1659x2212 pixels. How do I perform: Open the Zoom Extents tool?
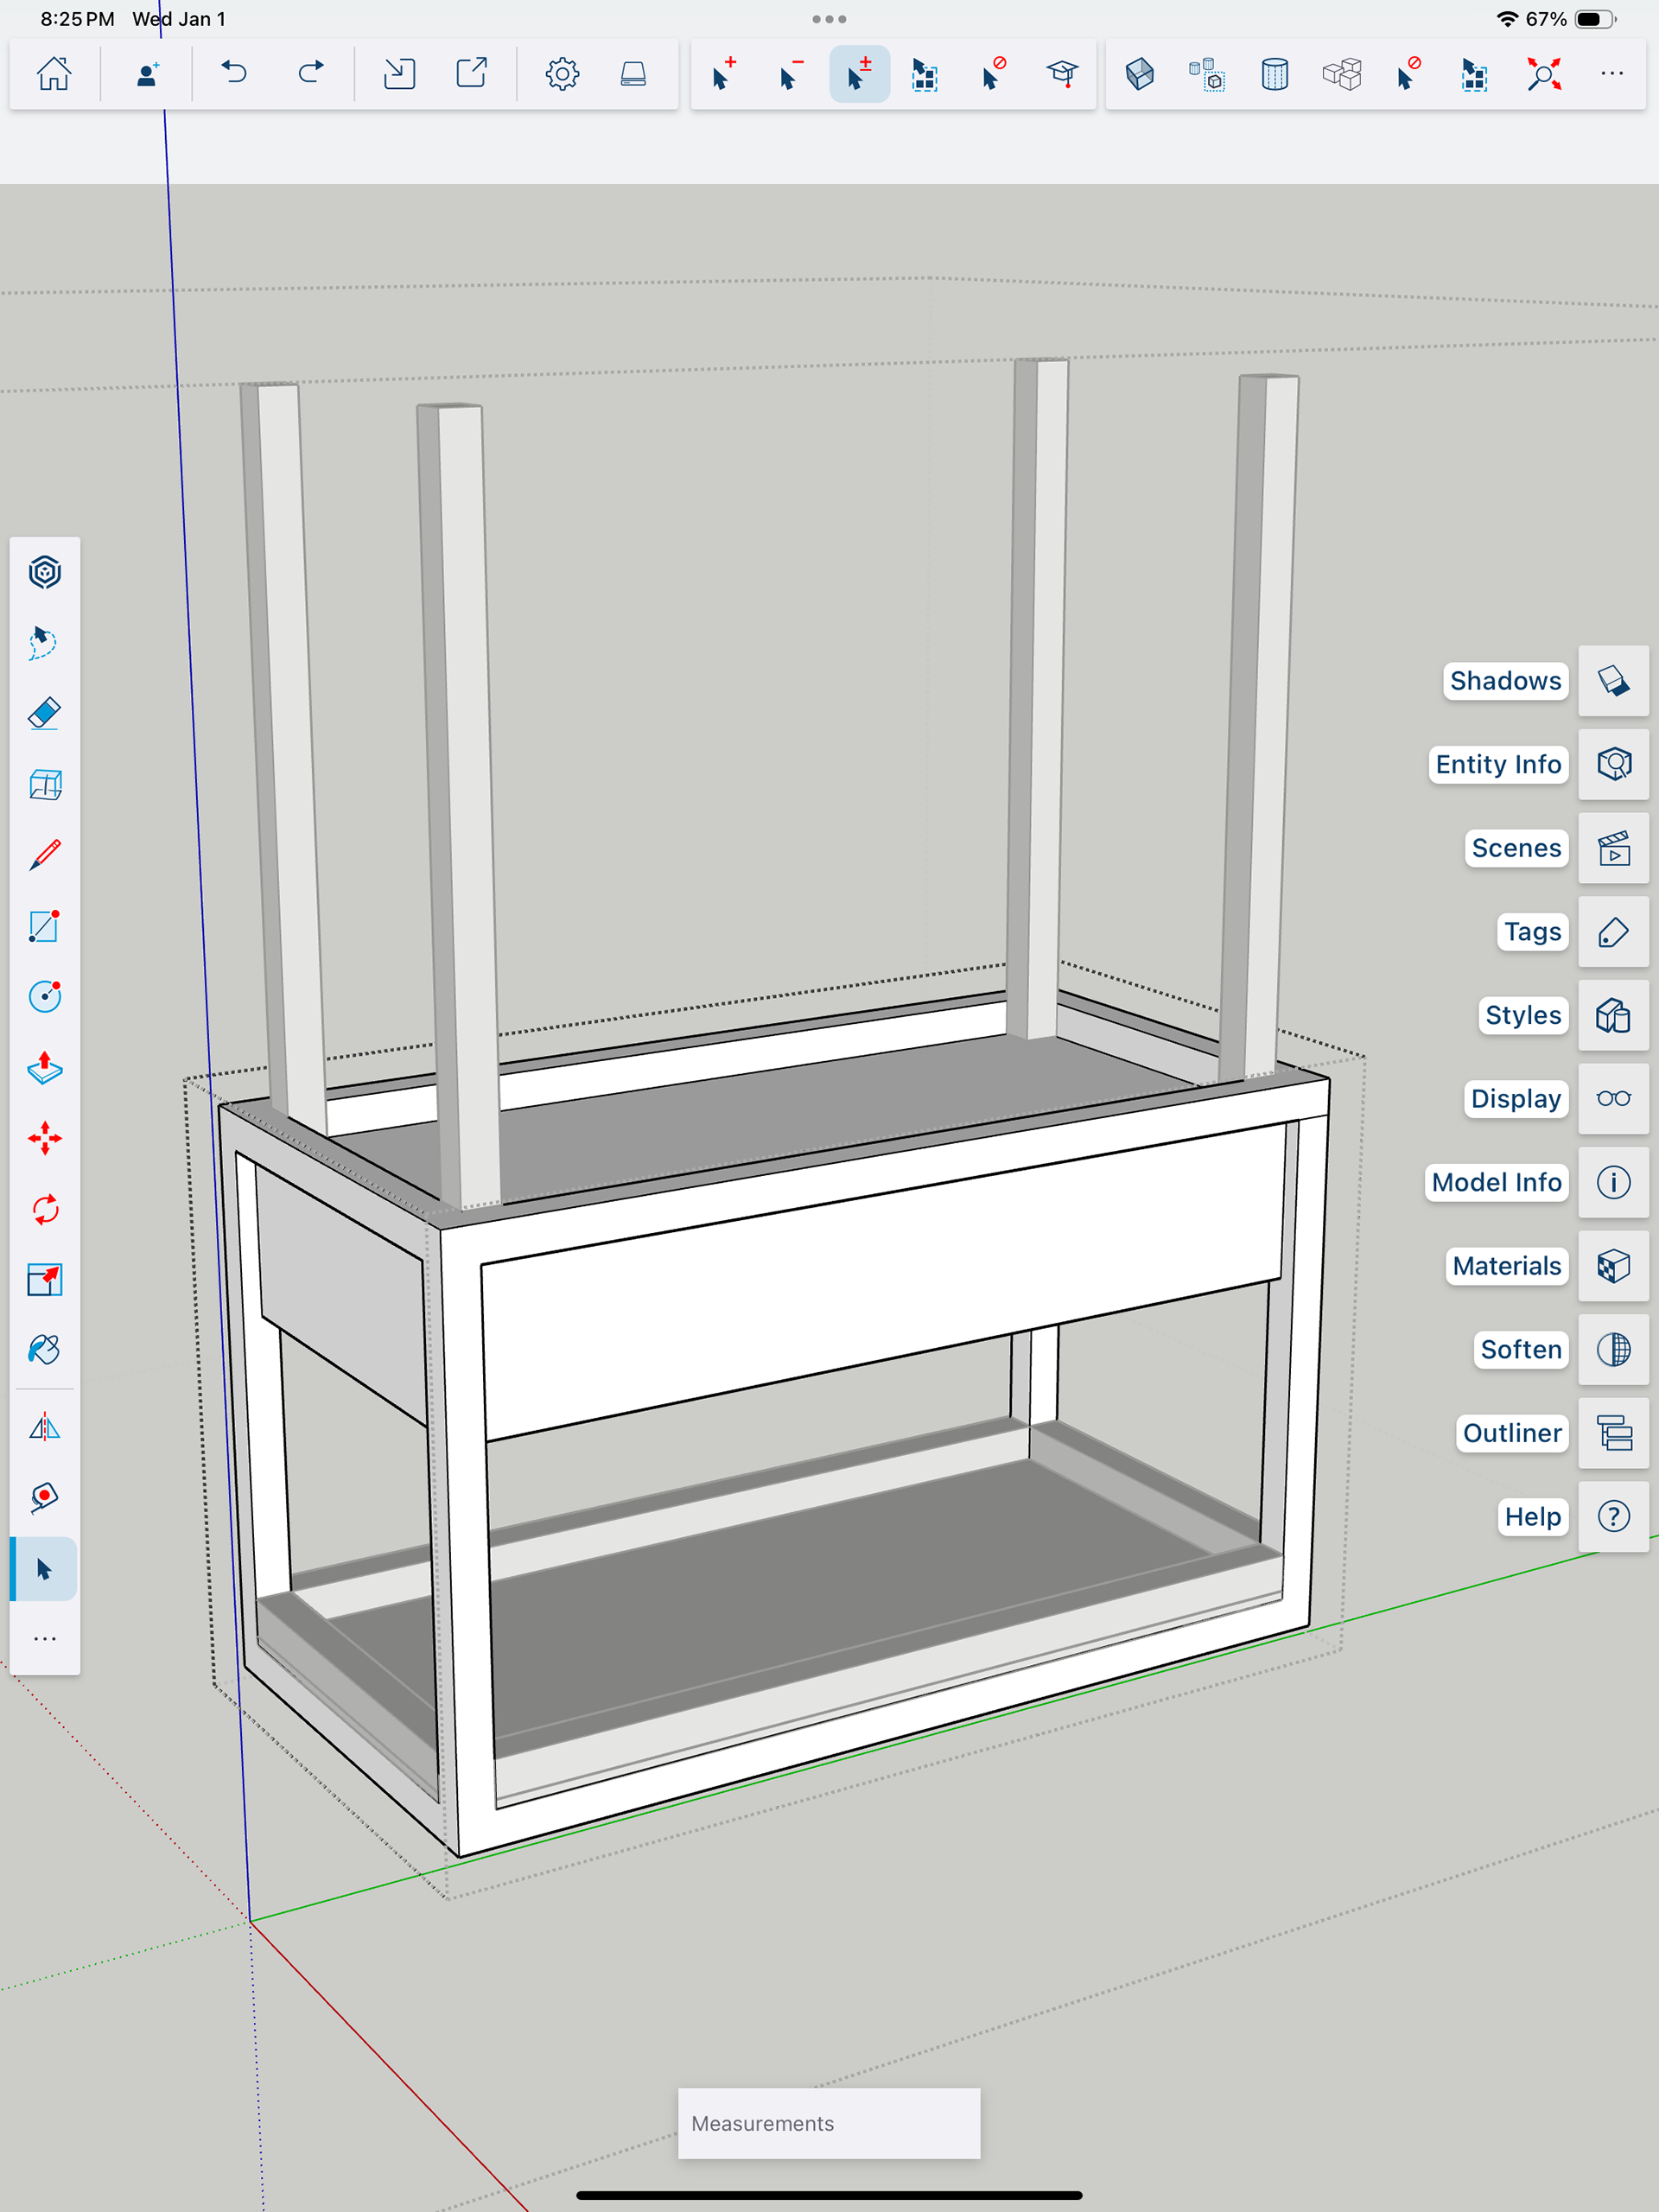pos(1544,74)
